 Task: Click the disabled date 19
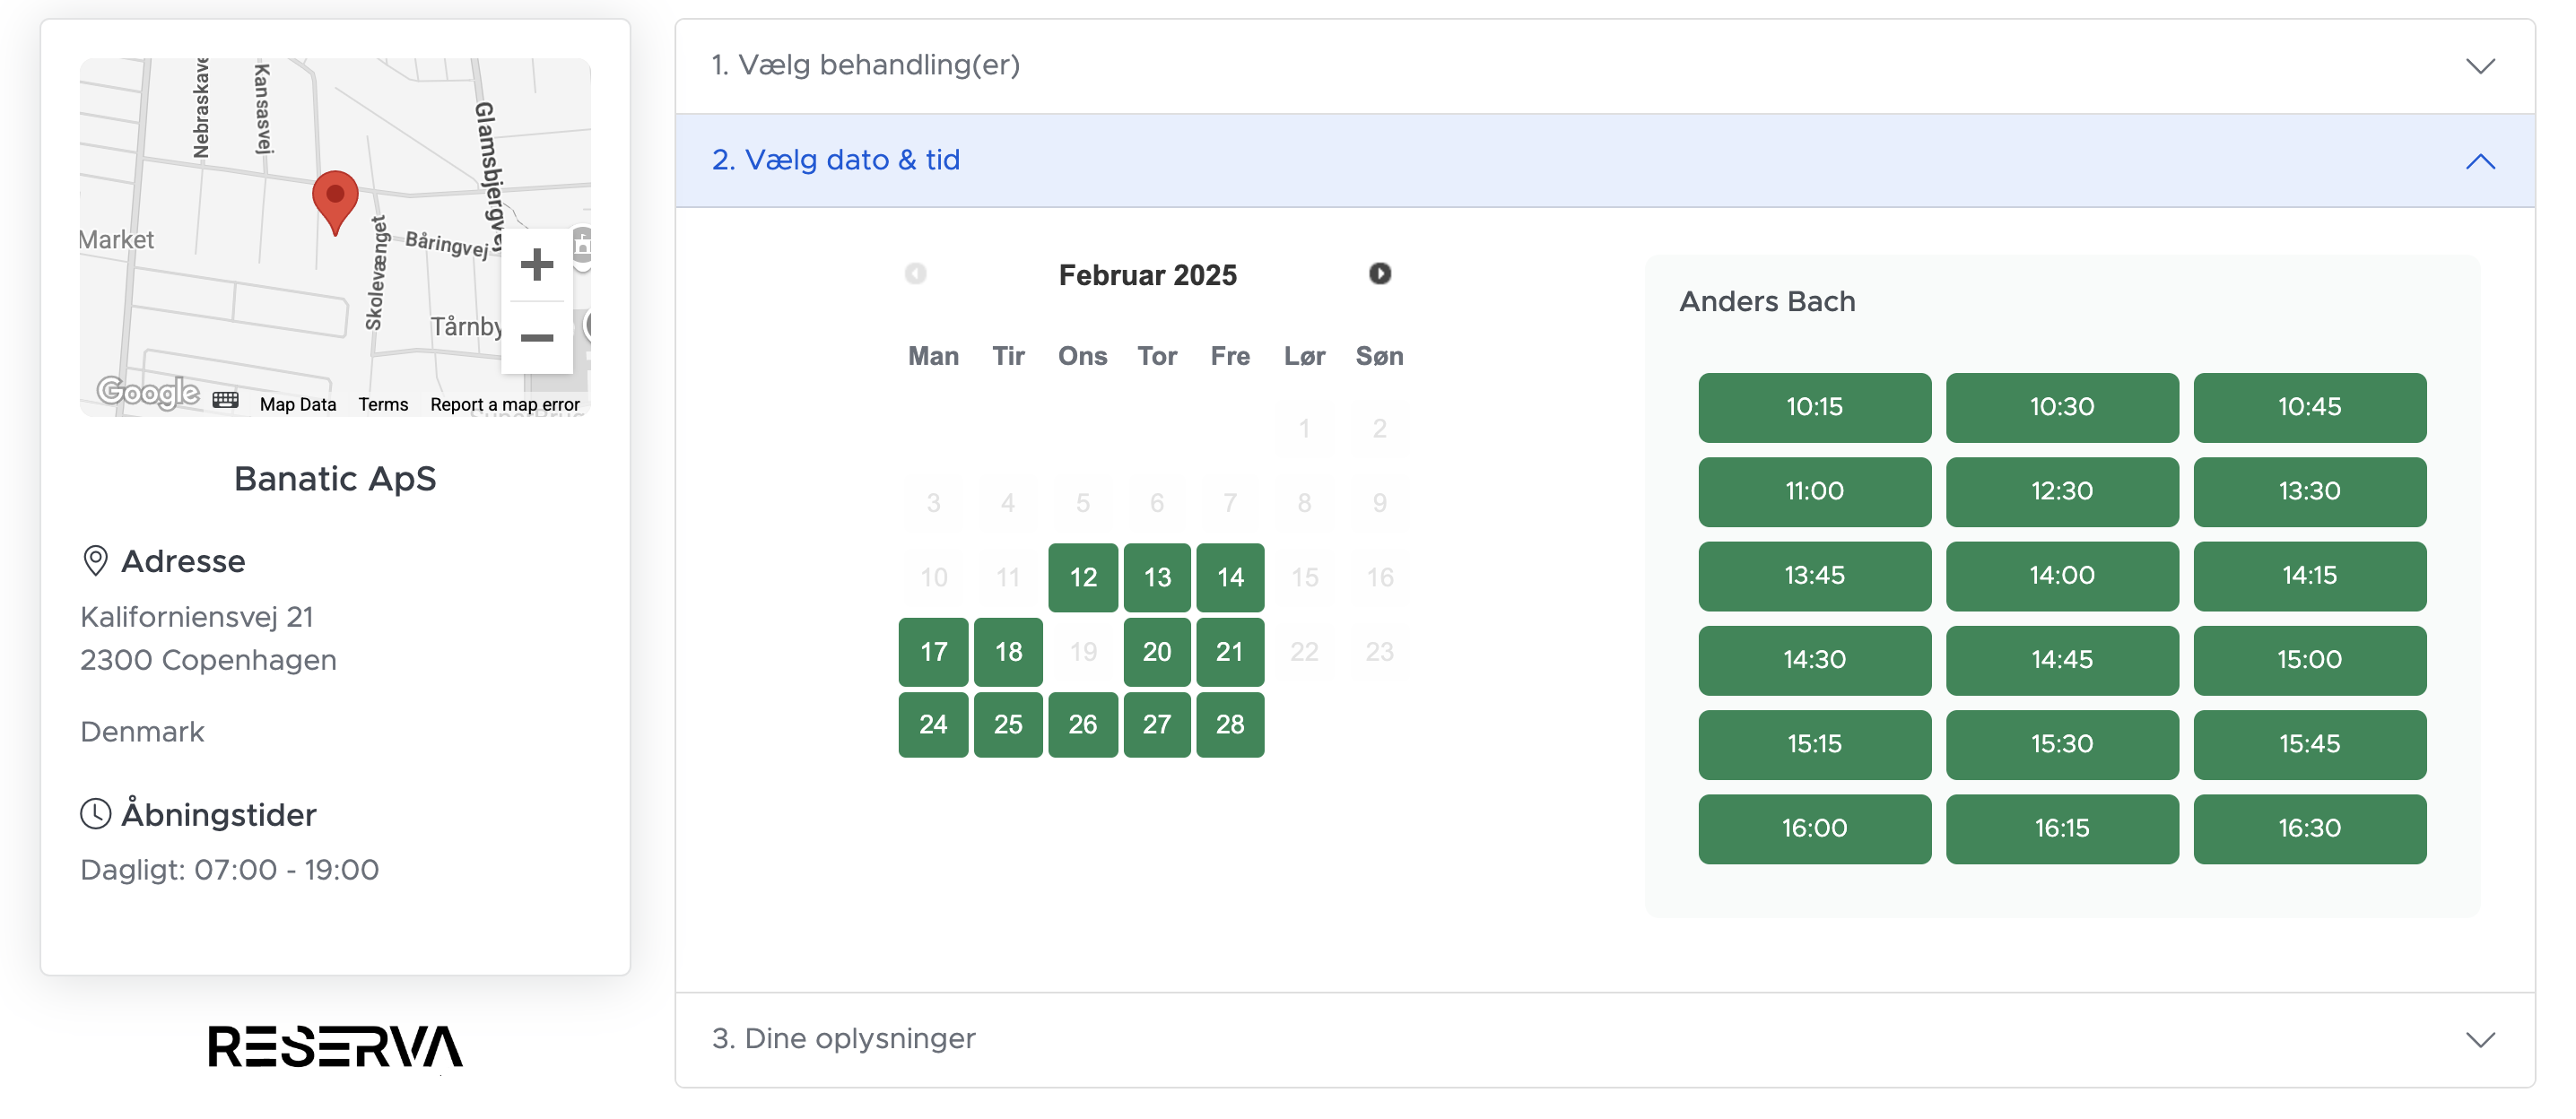(x=1083, y=651)
